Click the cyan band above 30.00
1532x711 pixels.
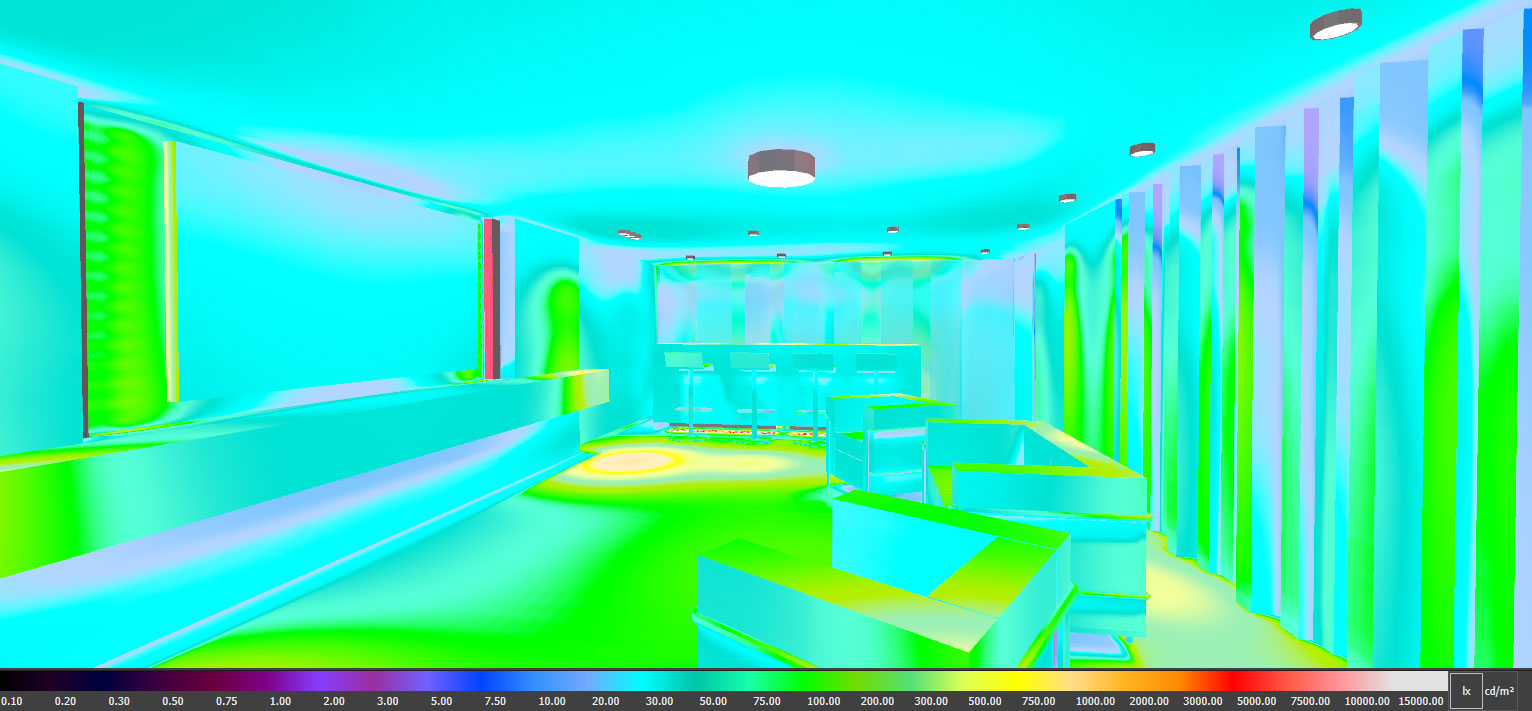coord(658,681)
